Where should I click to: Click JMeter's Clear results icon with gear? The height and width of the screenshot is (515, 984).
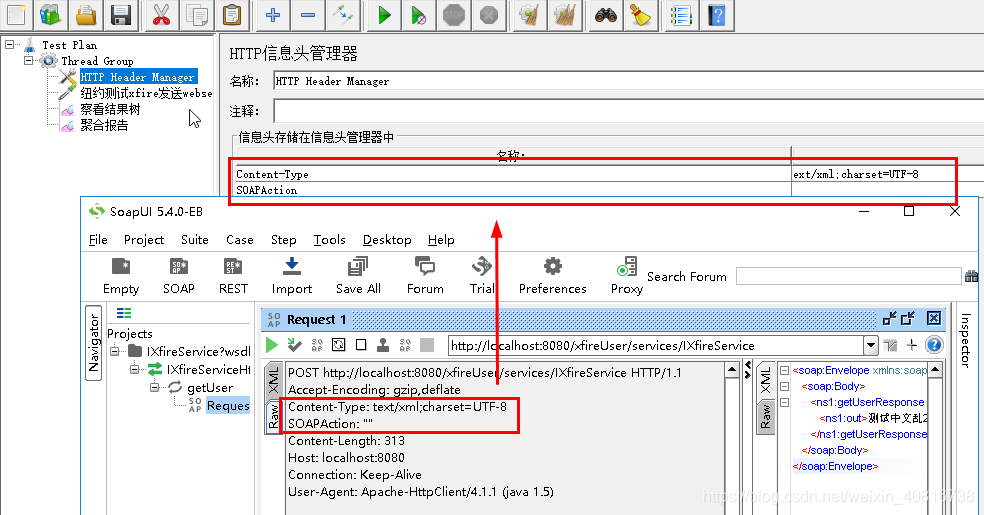[x=530, y=14]
